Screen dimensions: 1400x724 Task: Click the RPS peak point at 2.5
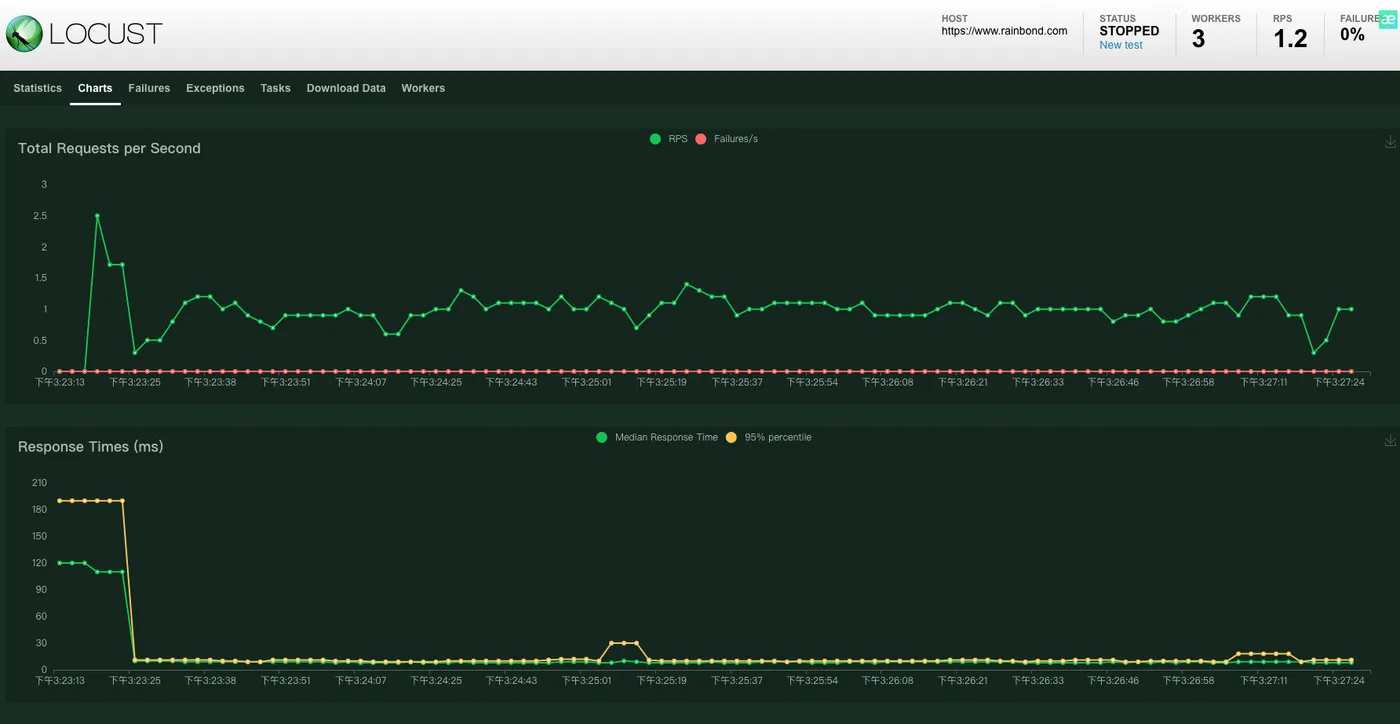tap(97, 215)
